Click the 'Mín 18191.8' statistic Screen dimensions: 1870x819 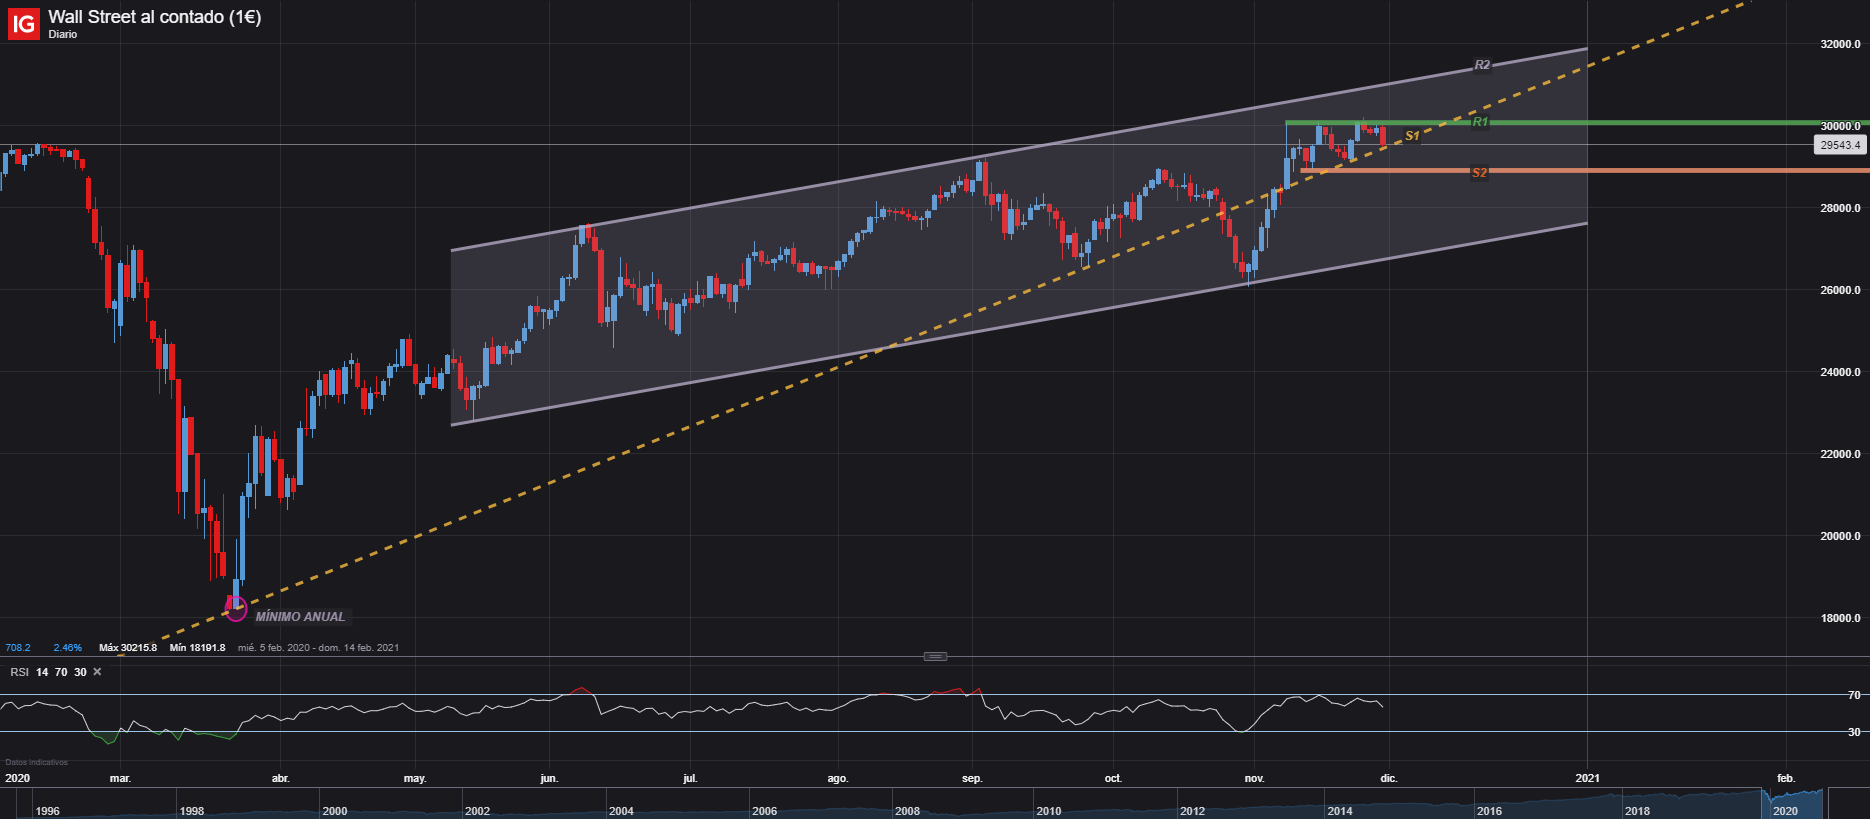197,648
